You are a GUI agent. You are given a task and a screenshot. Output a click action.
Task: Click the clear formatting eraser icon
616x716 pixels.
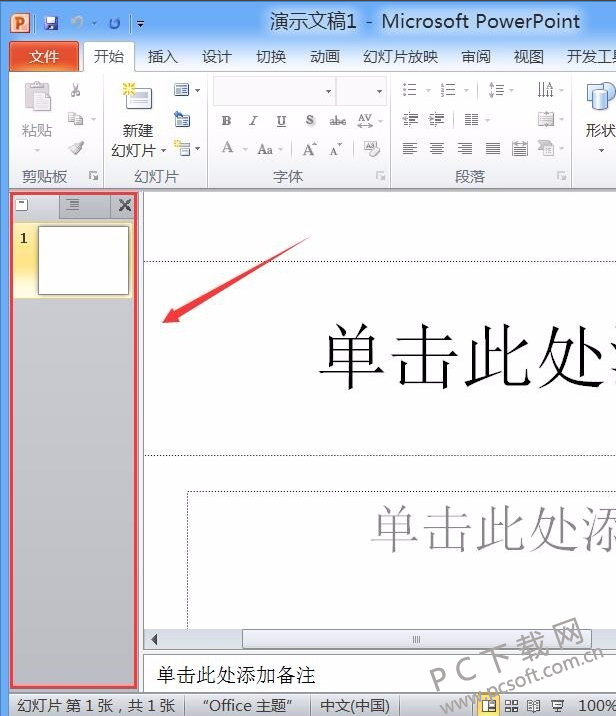(x=372, y=149)
